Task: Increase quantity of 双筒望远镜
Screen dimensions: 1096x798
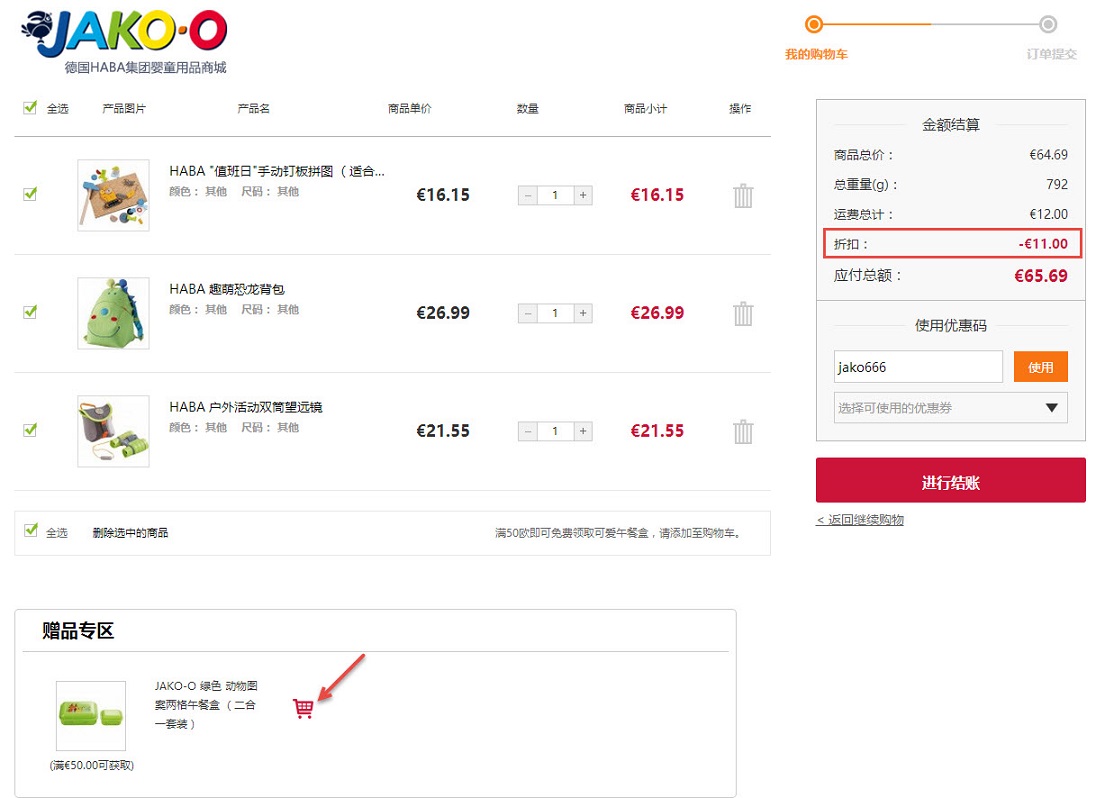Action: 583,431
